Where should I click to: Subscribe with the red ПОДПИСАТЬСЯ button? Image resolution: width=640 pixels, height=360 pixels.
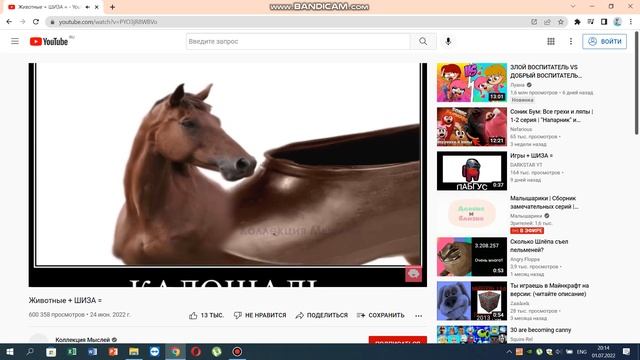398,340
